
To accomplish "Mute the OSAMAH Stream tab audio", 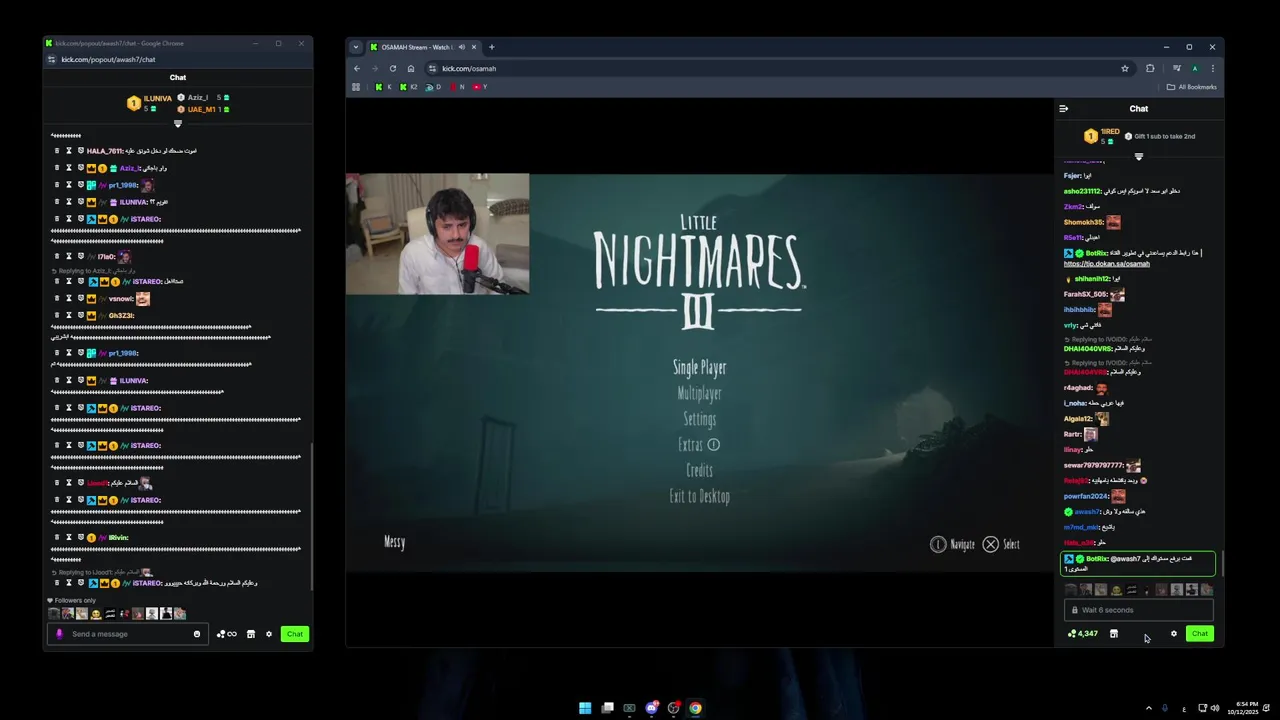I will pos(461,47).
